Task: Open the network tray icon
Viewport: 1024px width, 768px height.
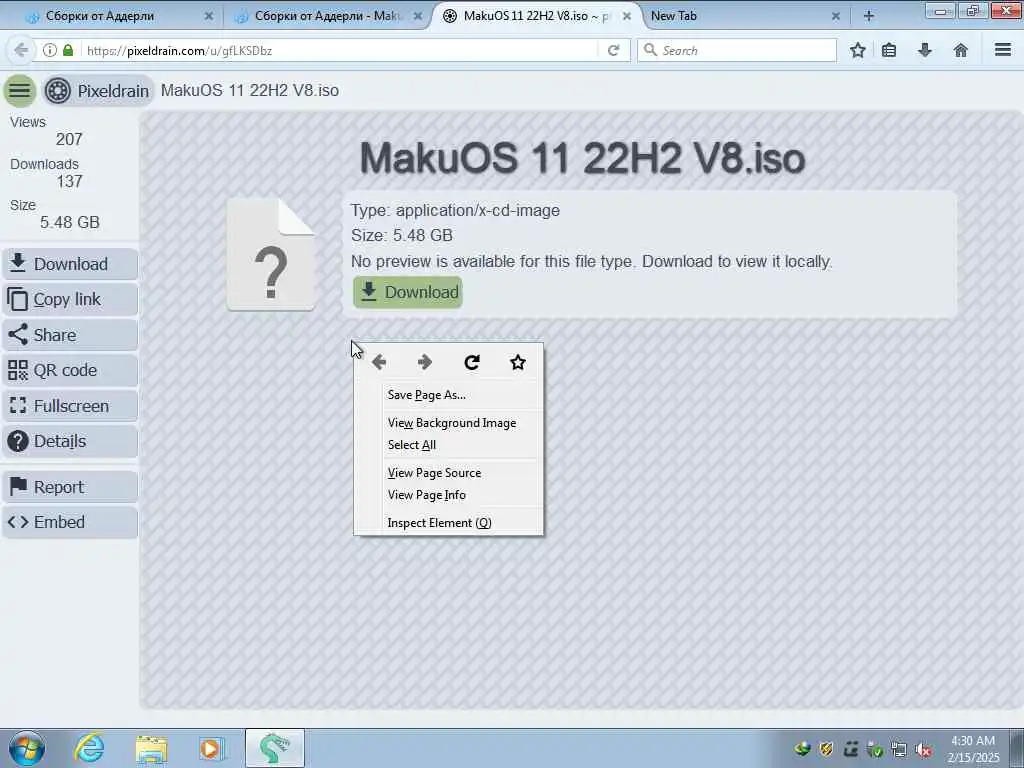Action: [x=899, y=750]
